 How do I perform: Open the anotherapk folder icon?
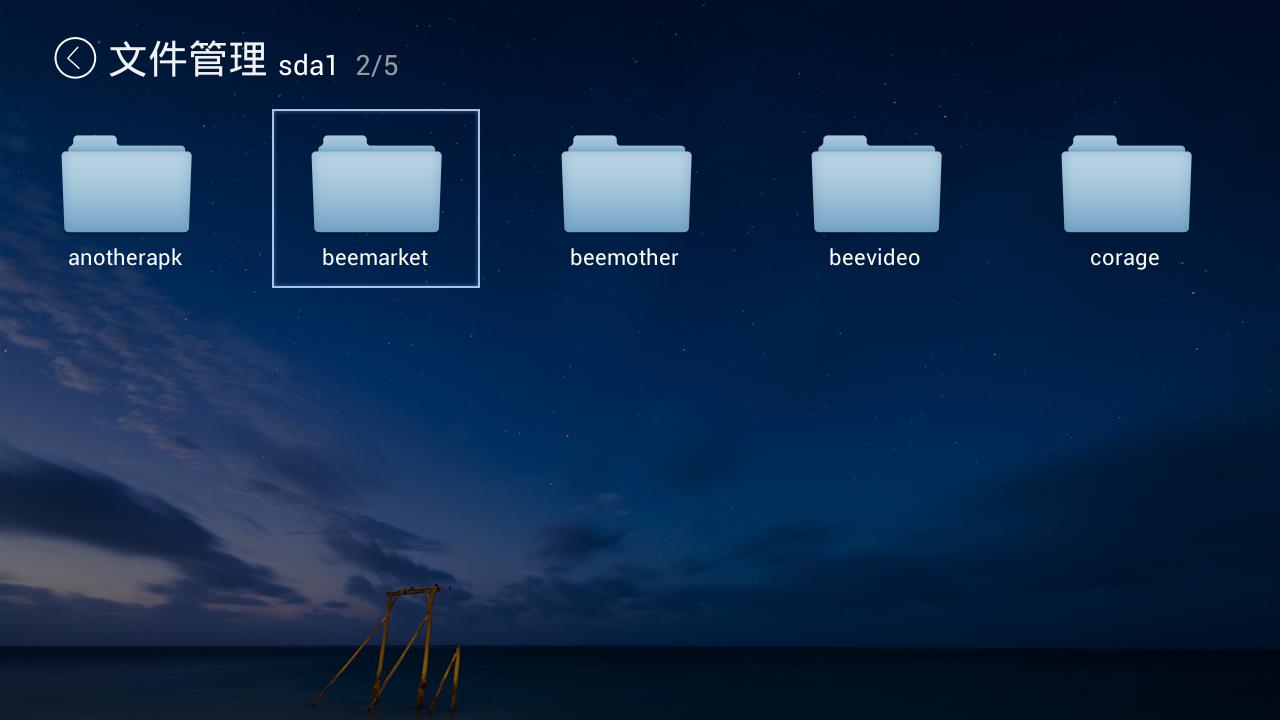126,185
